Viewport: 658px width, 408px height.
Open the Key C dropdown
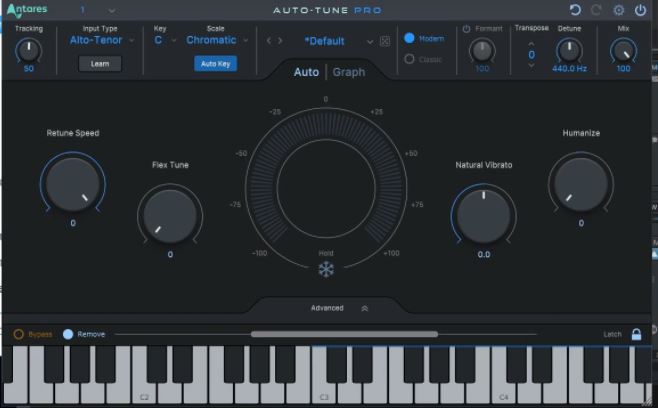tap(165, 40)
